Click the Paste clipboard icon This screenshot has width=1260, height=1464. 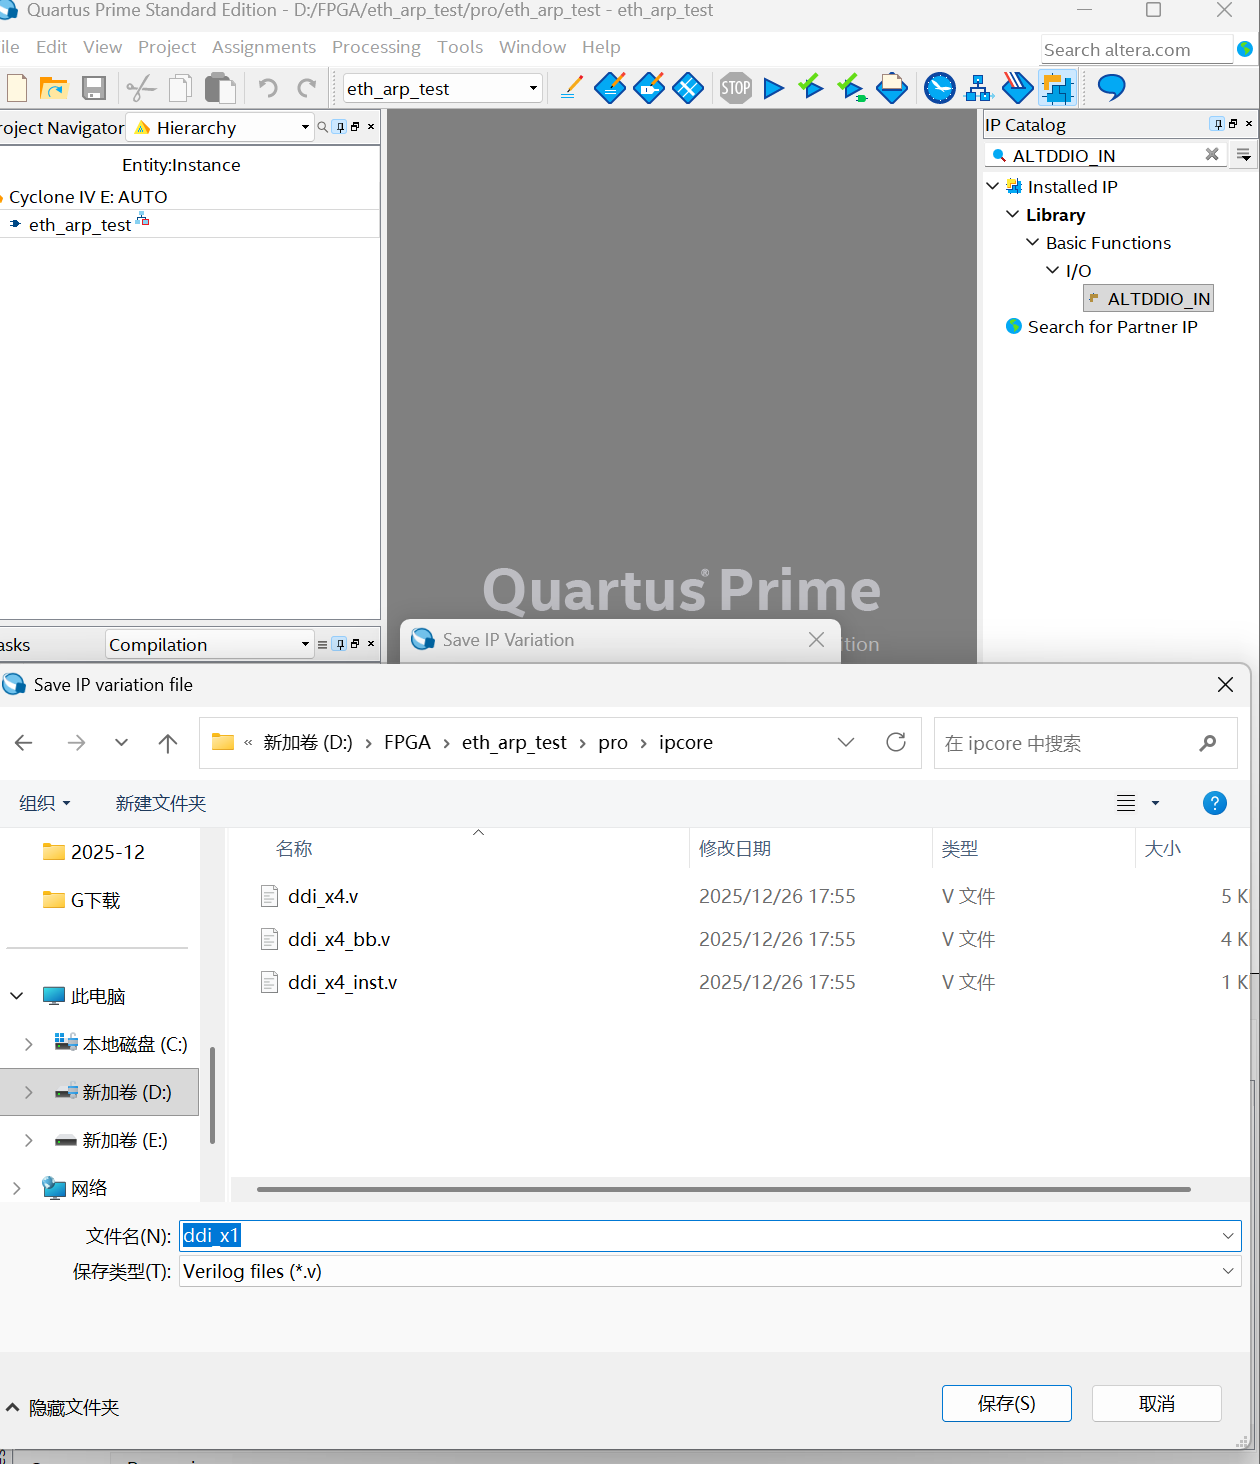tap(220, 88)
